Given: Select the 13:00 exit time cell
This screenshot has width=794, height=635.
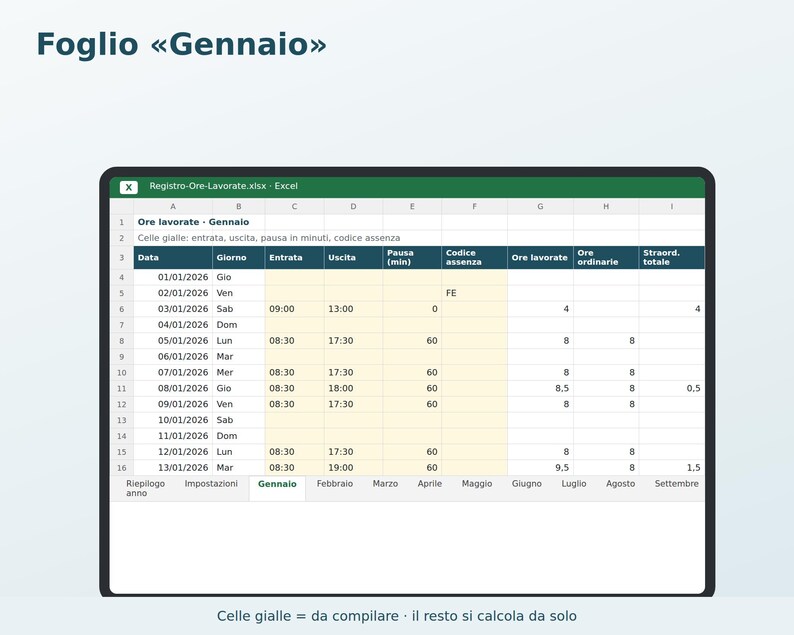Looking at the screenshot, I should click(x=353, y=309).
